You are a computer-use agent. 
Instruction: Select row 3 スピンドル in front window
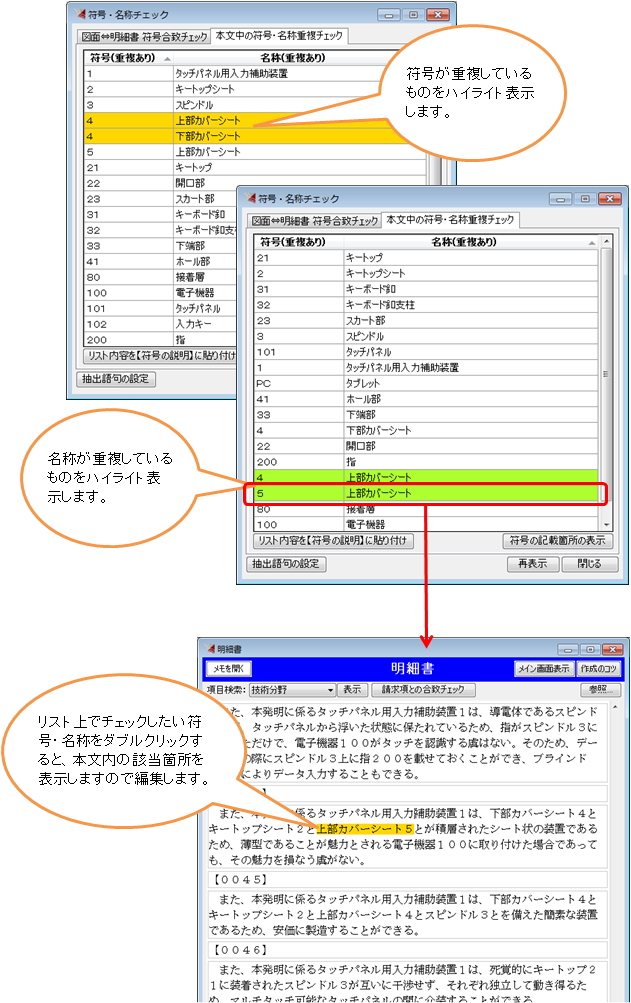(x=426, y=336)
